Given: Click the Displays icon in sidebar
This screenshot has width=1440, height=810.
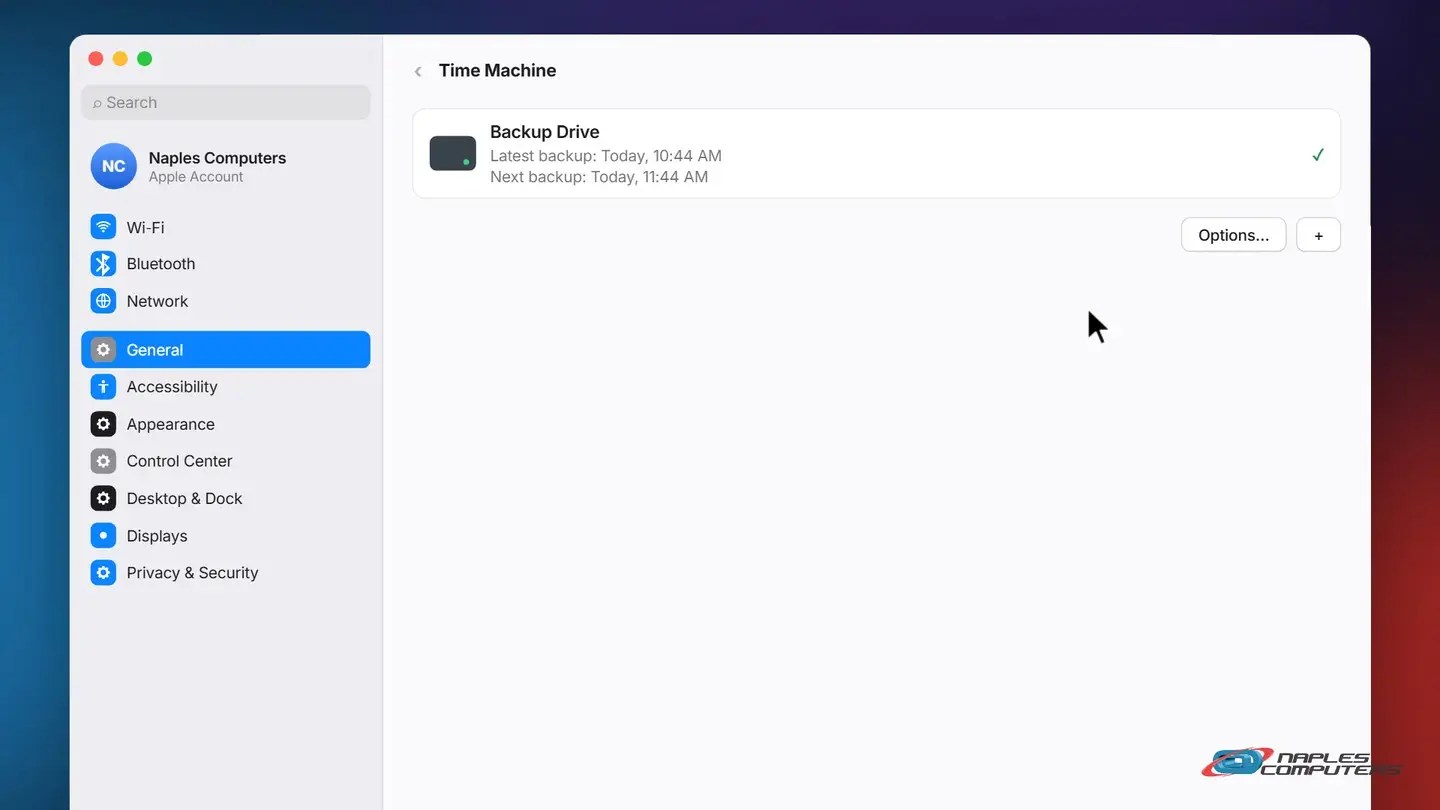Looking at the screenshot, I should (x=103, y=536).
